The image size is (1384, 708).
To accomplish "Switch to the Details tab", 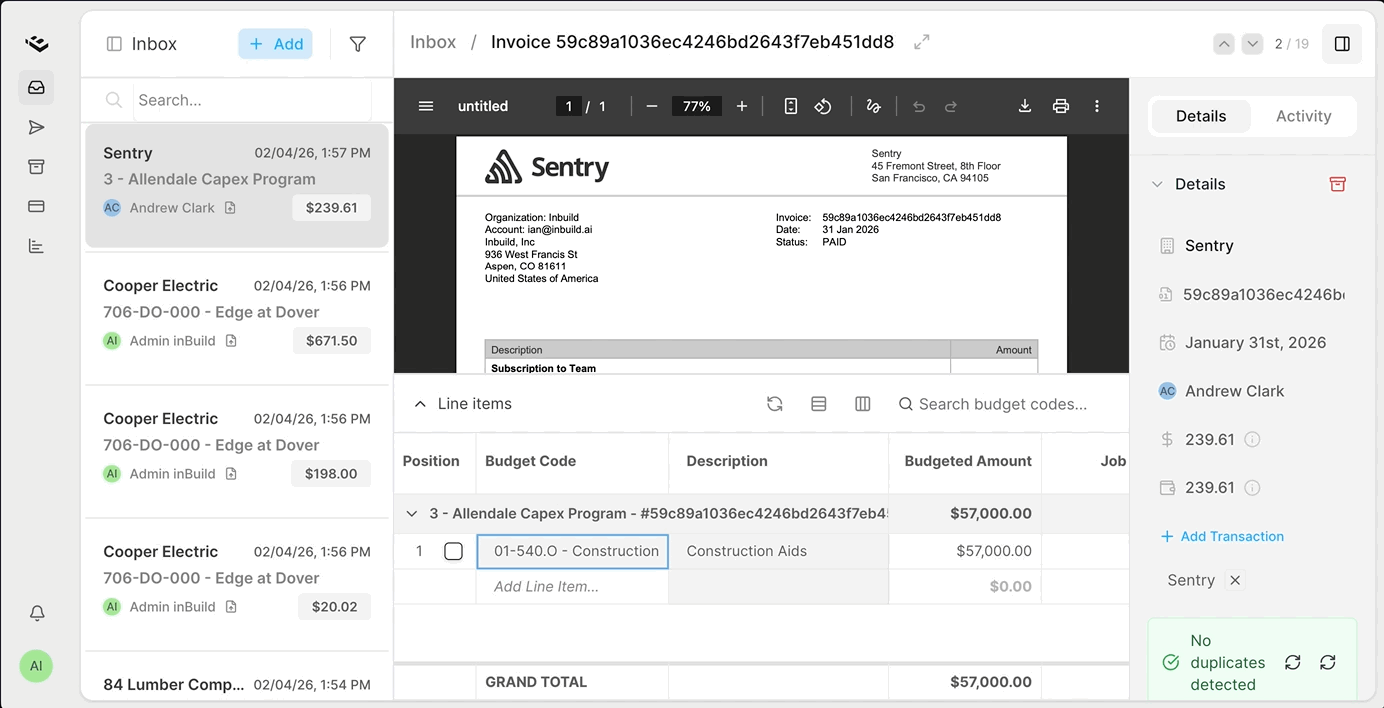I will coord(1201,116).
